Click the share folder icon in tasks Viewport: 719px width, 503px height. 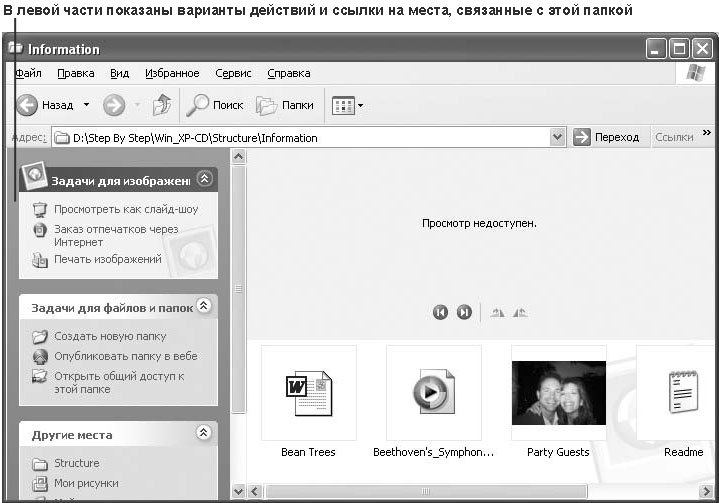tap(40, 376)
